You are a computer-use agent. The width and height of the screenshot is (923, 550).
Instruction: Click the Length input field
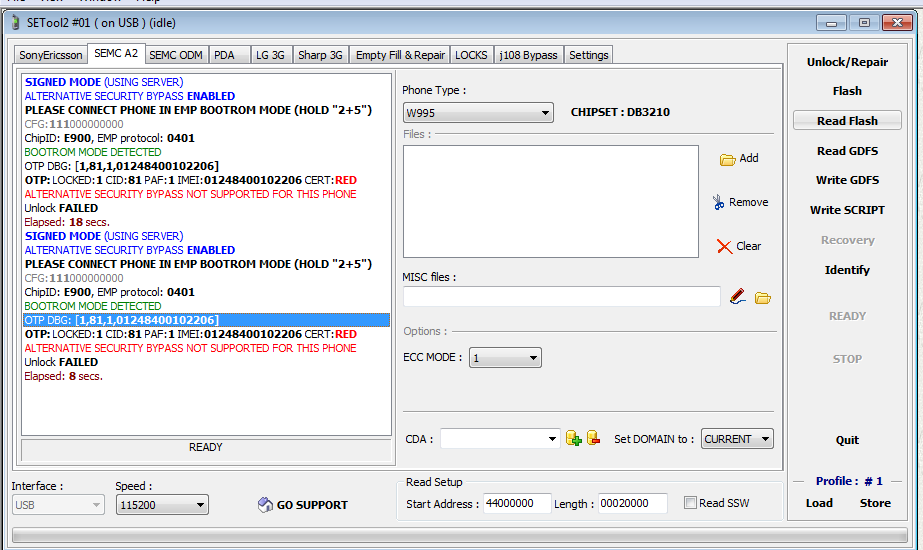pyautogui.click(x=632, y=503)
